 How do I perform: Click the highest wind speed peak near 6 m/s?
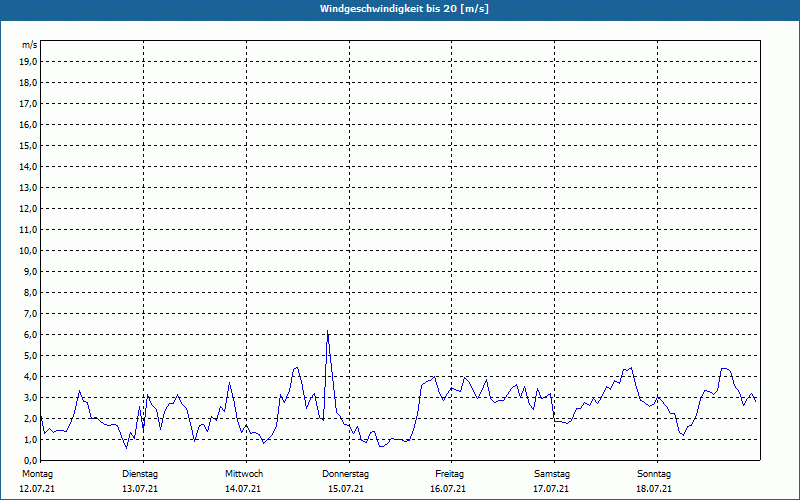pyautogui.click(x=327, y=333)
